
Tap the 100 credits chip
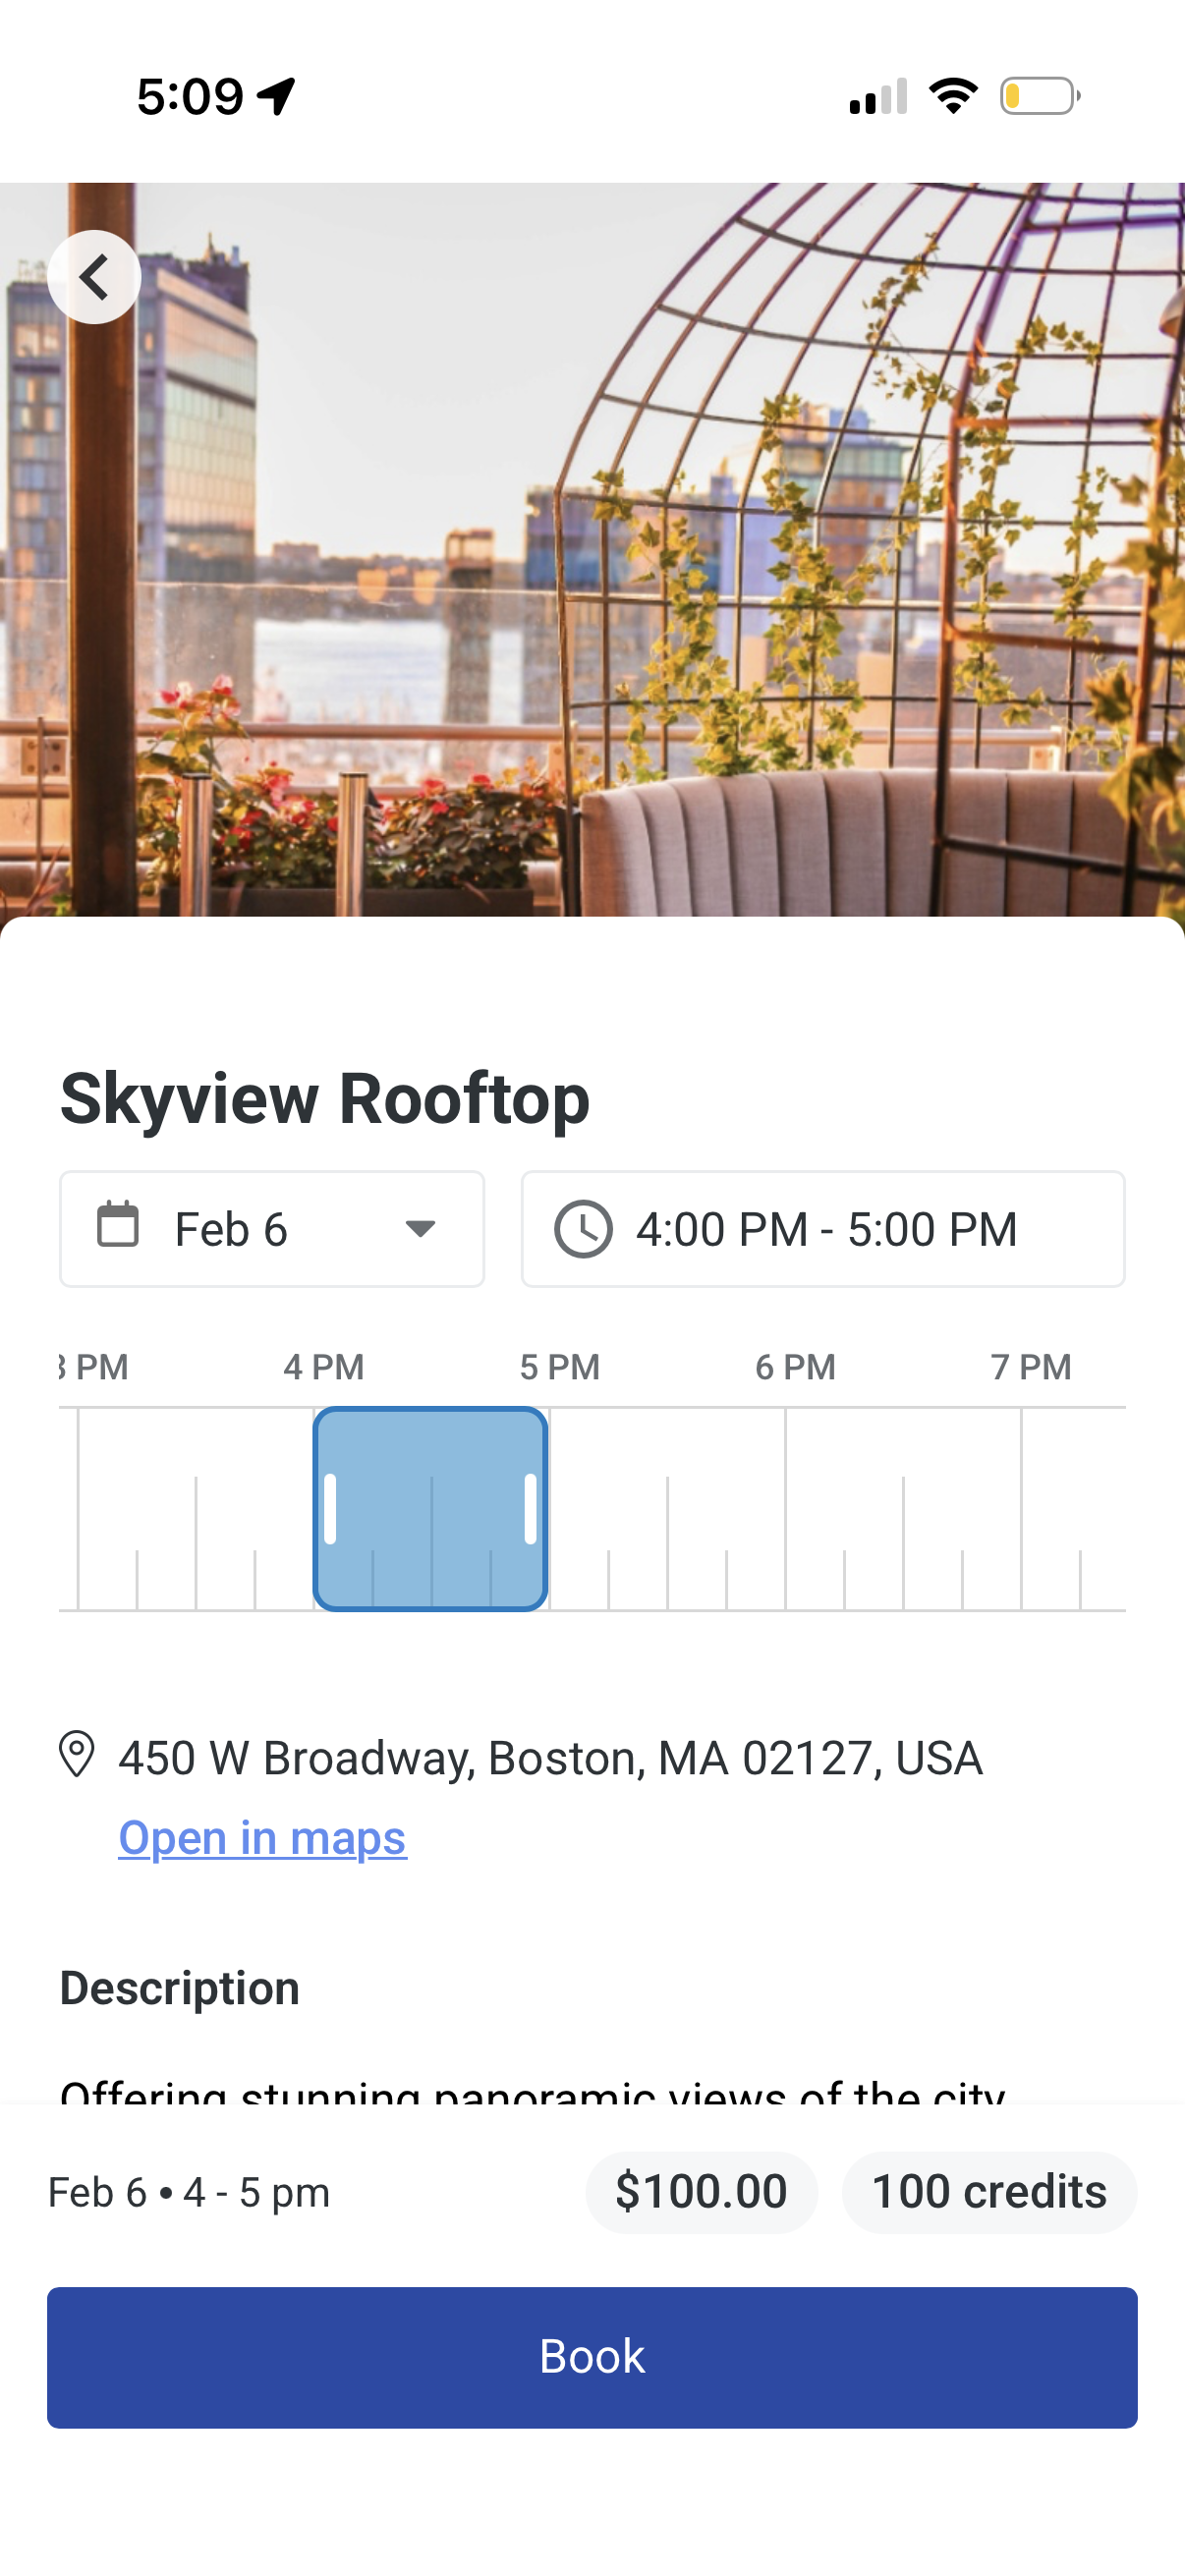[989, 2192]
